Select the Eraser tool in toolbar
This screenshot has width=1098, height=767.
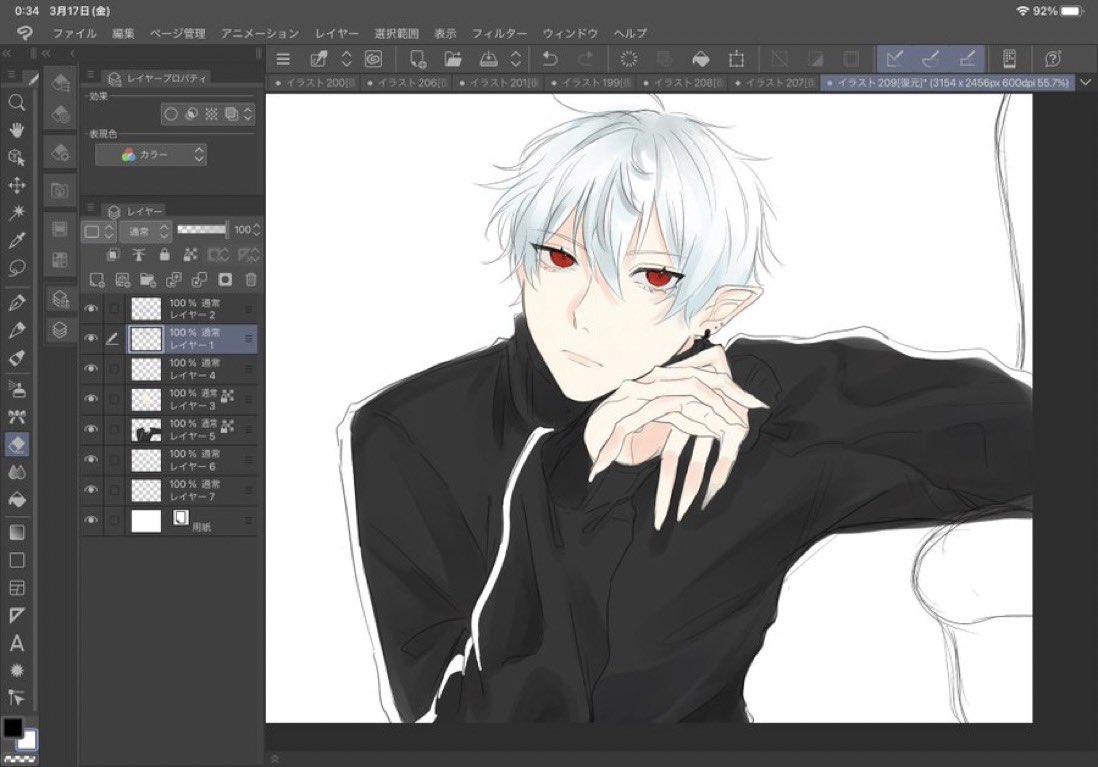(x=17, y=444)
